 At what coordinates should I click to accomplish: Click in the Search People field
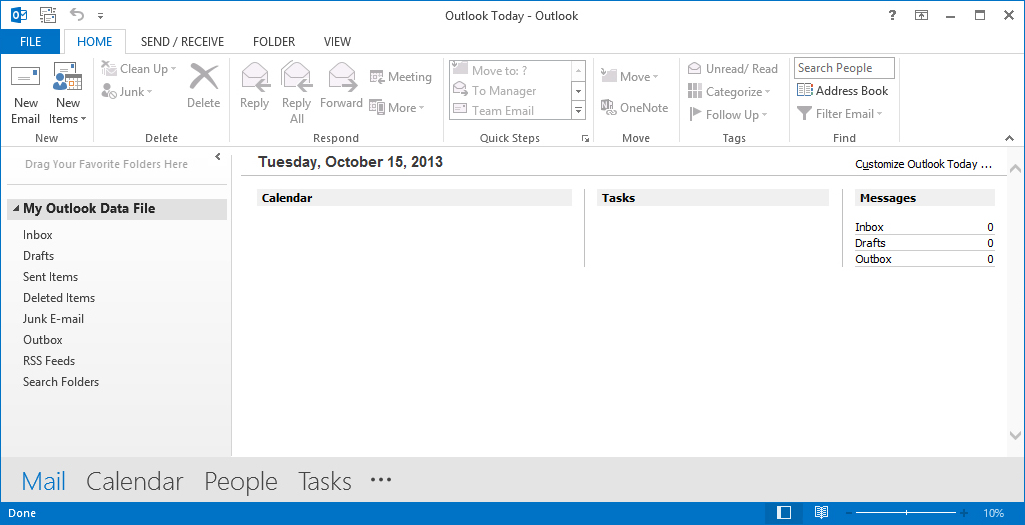pyautogui.click(x=844, y=68)
